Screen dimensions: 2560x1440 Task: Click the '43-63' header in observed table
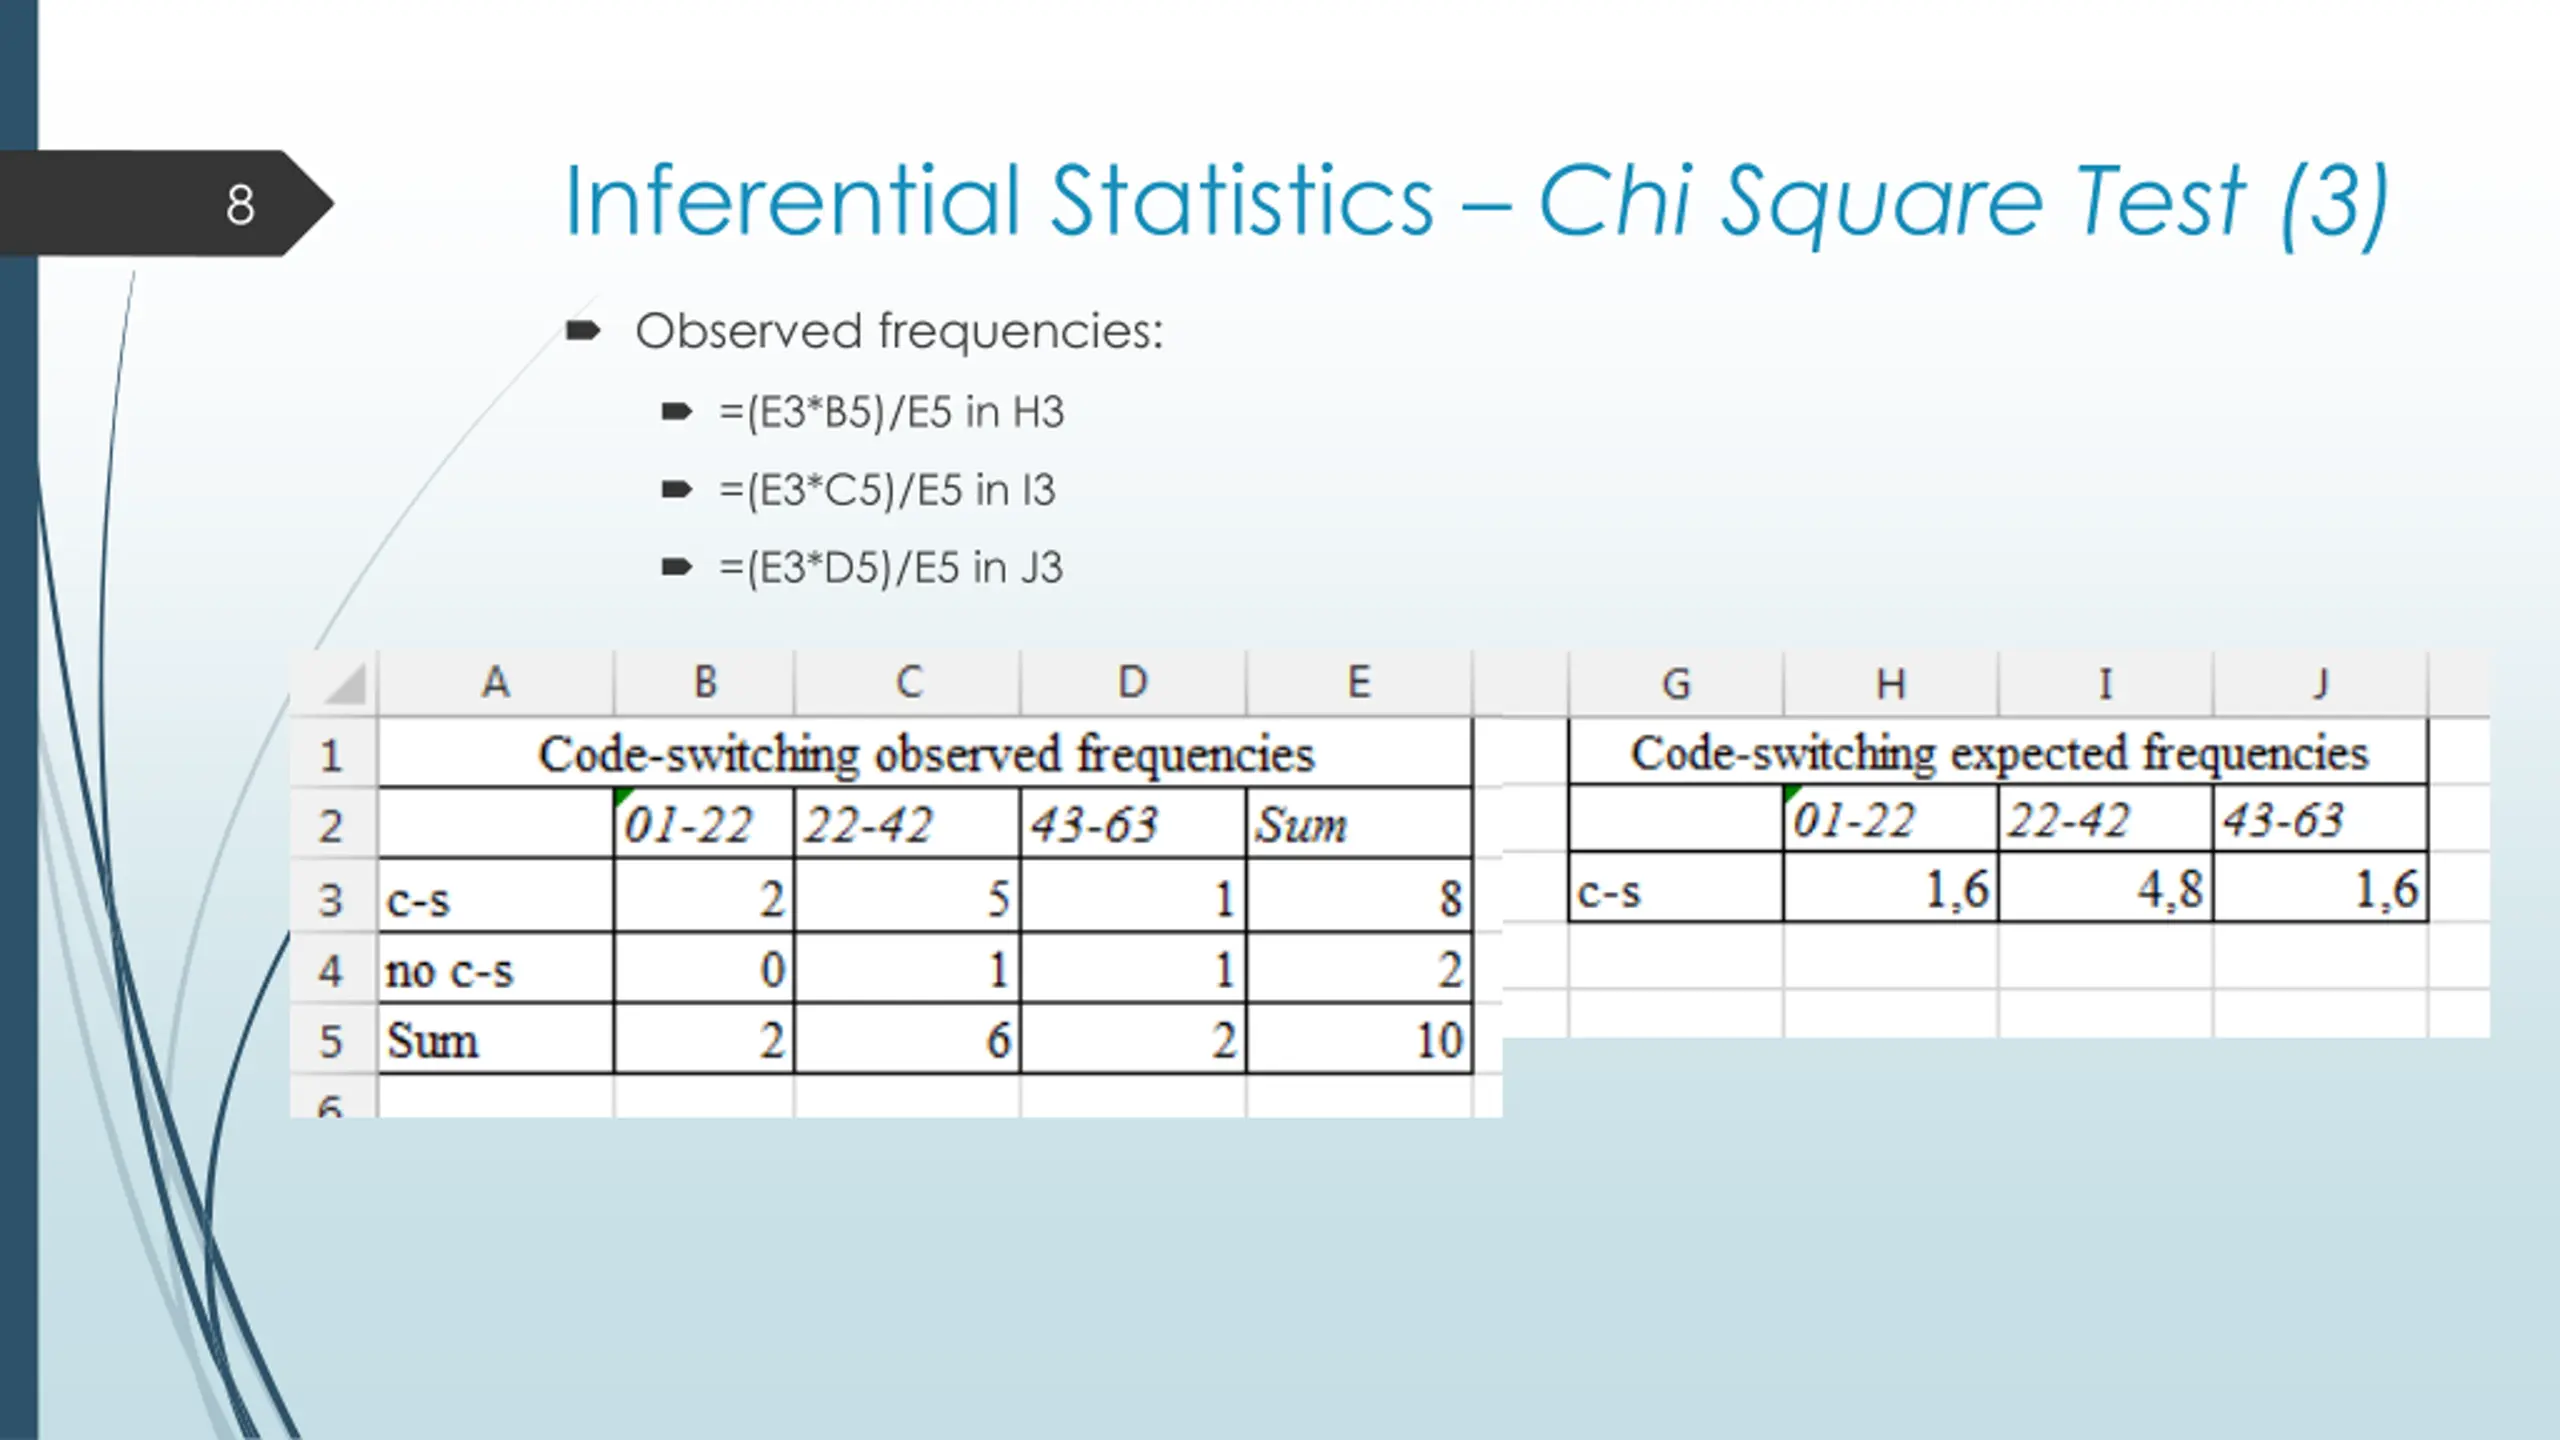(x=1133, y=824)
